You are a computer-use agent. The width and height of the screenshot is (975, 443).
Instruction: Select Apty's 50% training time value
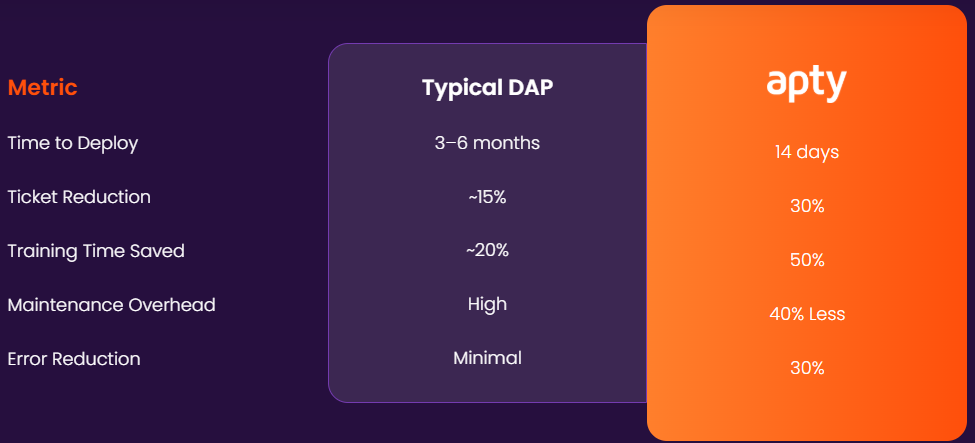(806, 261)
